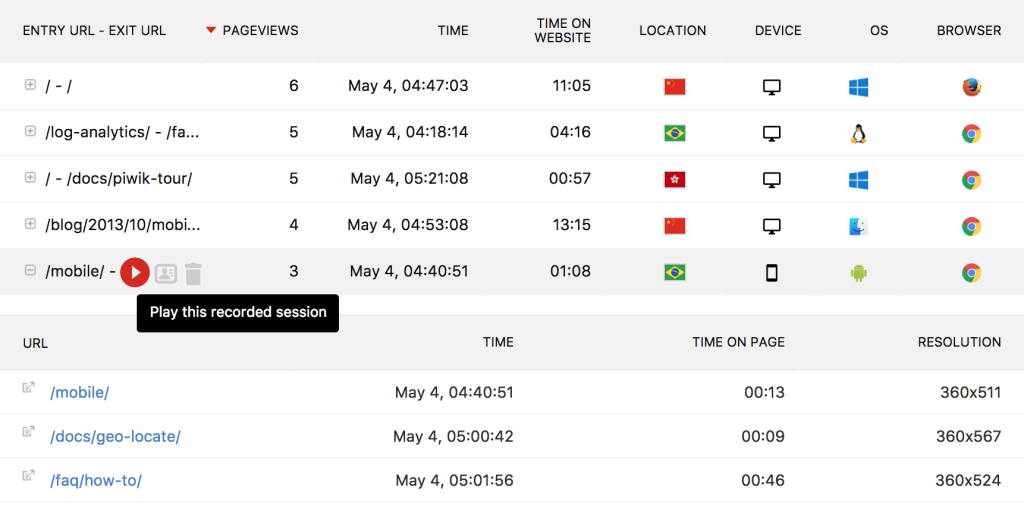1024x506 pixels.
Task: Sort by the Pageviews column header
Action: point(259,30)
